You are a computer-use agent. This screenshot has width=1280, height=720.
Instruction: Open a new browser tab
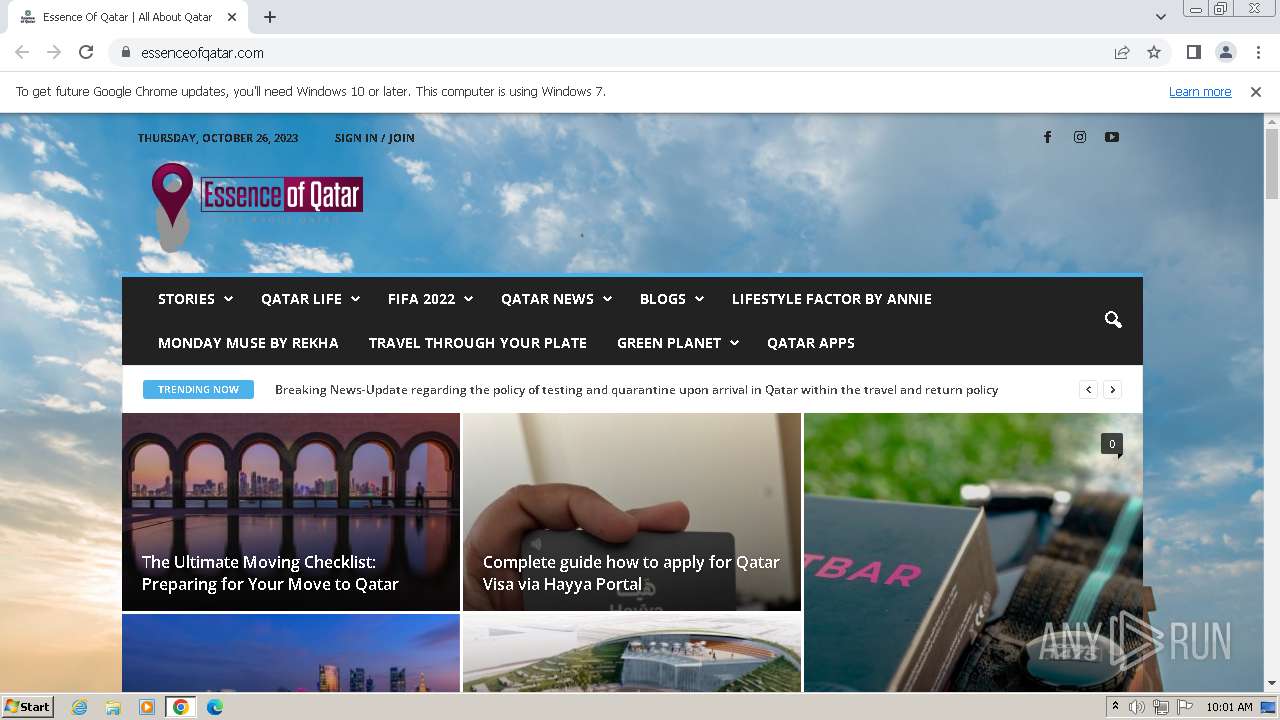(269, 17)
